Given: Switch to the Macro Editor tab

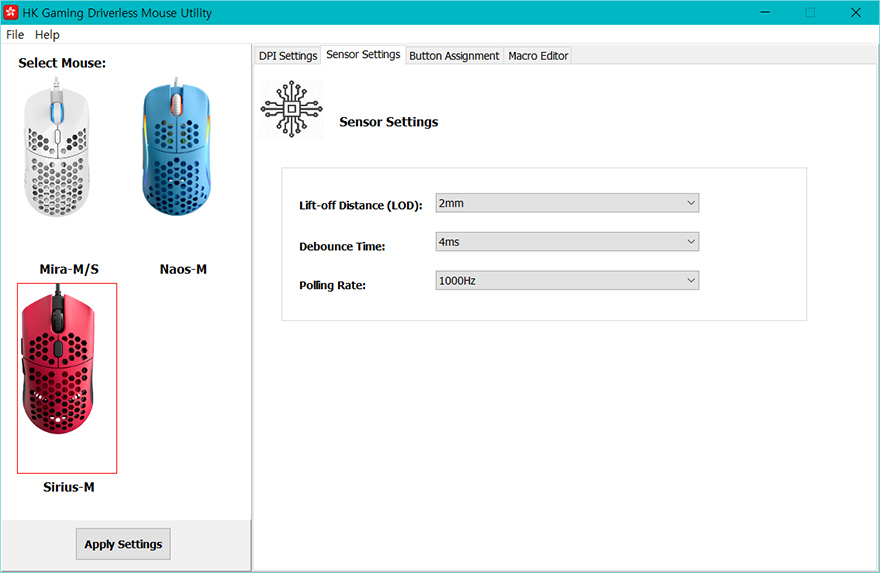Looking at the screenshot, I should pyautogui.click(x=538, y=56).
